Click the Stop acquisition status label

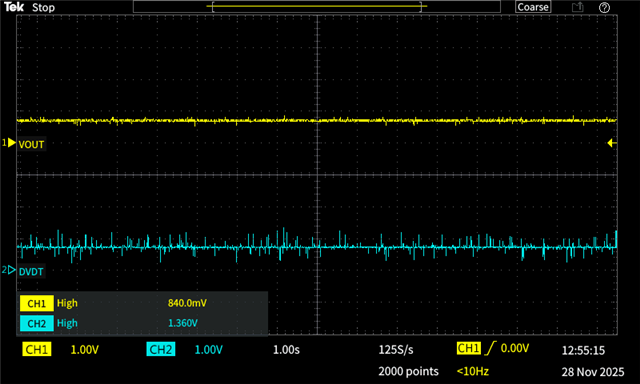pos(43,8)
